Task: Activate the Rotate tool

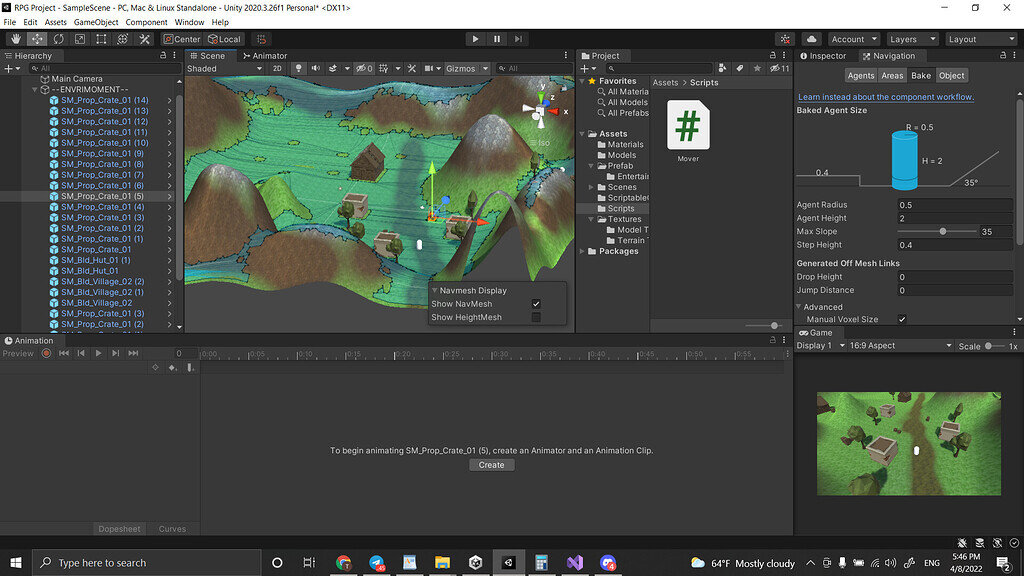Action: point(58,38)
